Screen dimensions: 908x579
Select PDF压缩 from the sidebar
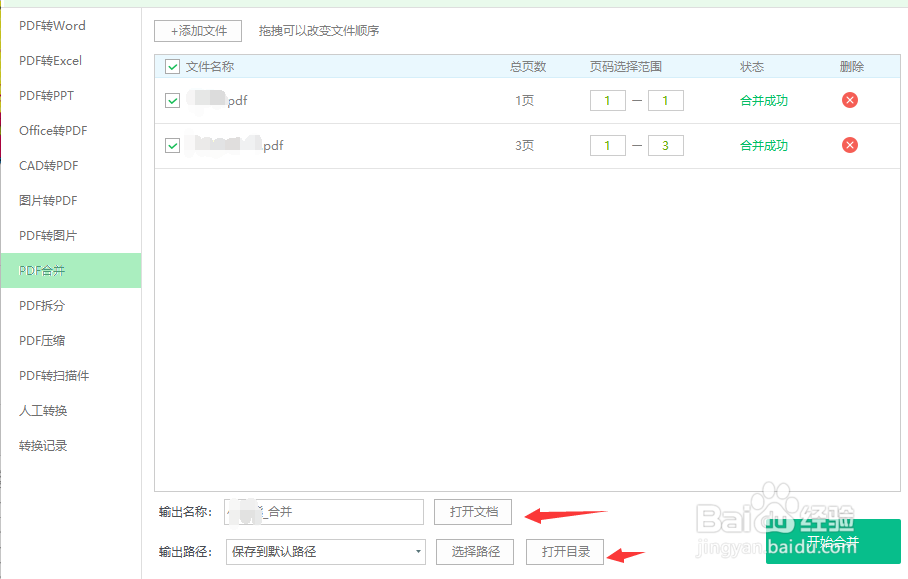(x=46, y=340)
